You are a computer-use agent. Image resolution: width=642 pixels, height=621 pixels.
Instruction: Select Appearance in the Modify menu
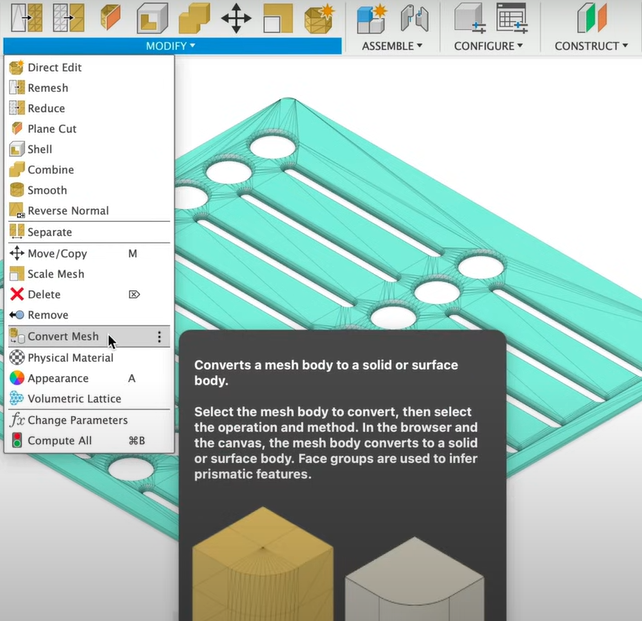pos(58,378)
